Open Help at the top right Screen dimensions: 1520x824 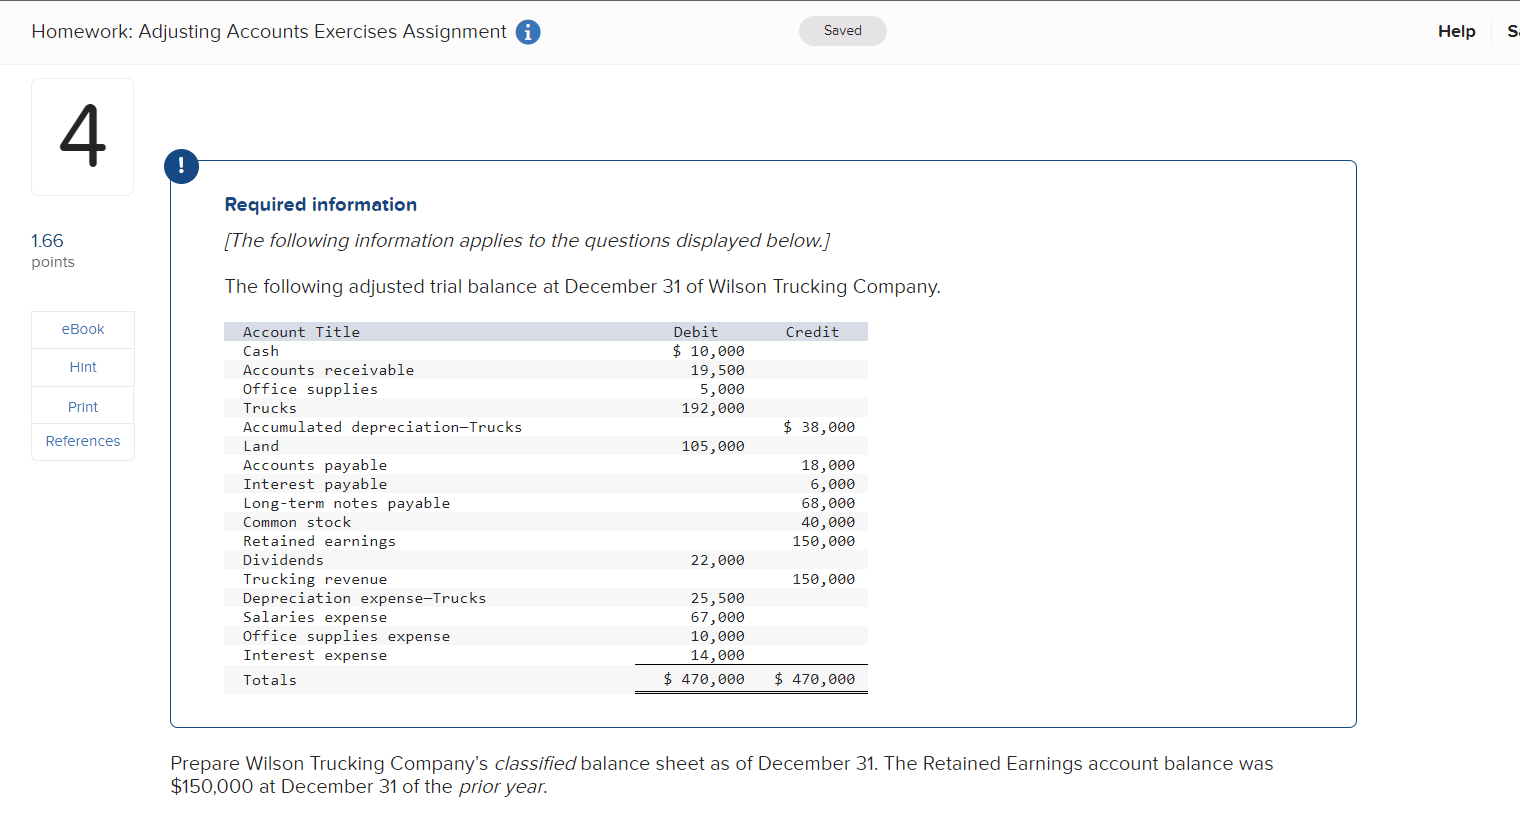click(1456, 31)
